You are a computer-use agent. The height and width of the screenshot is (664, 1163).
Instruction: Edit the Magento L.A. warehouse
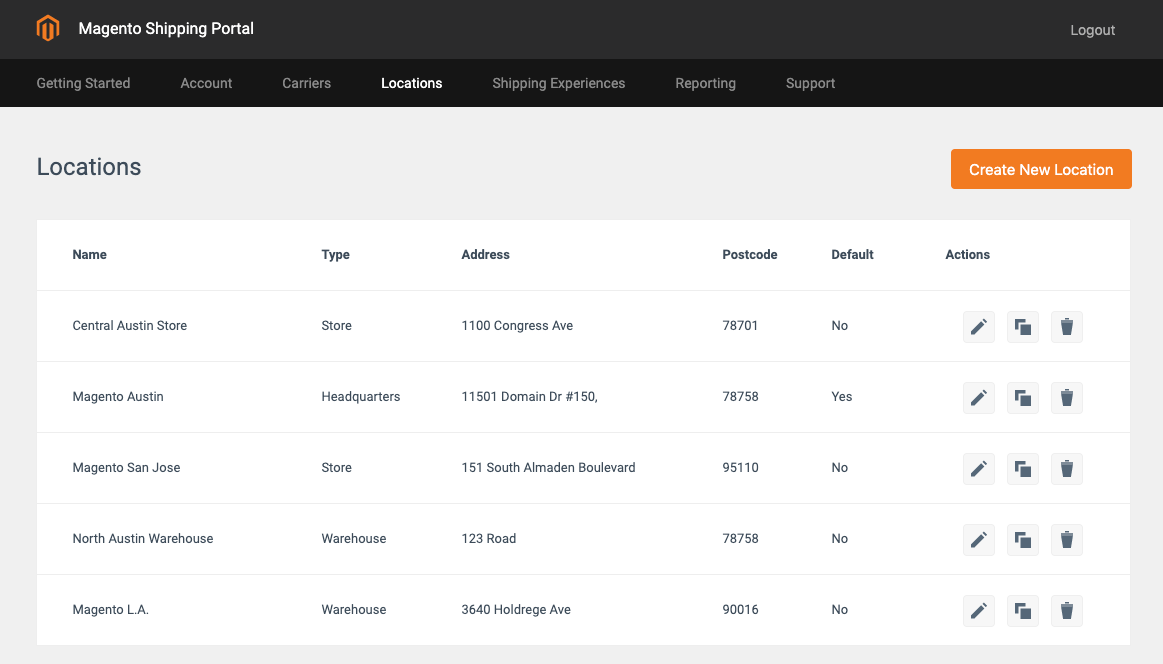(978, 611)
